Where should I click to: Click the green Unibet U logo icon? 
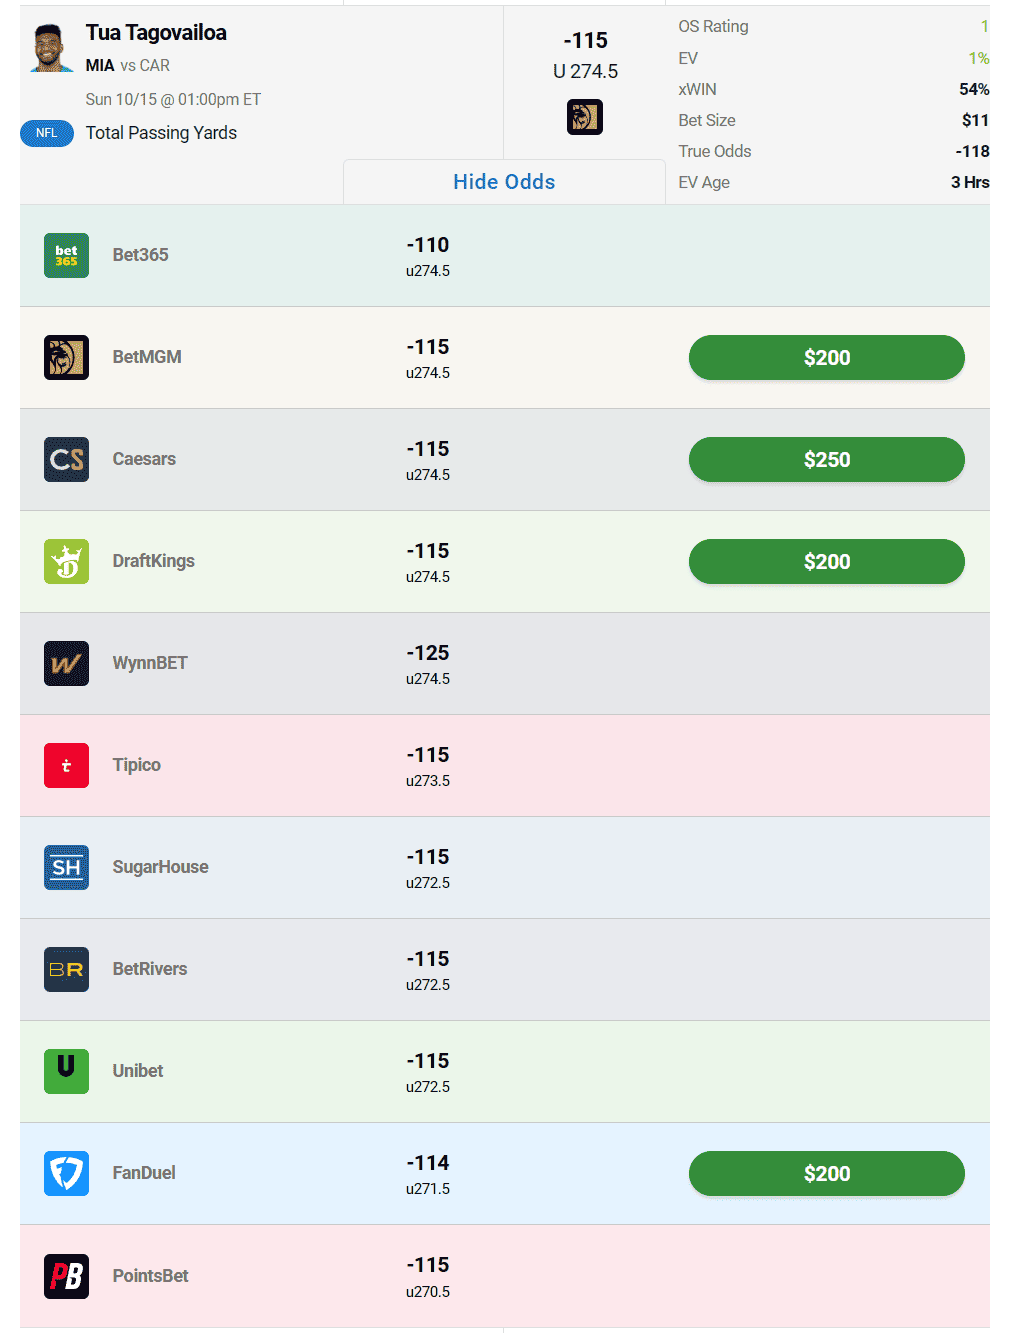coord(66,1071)
